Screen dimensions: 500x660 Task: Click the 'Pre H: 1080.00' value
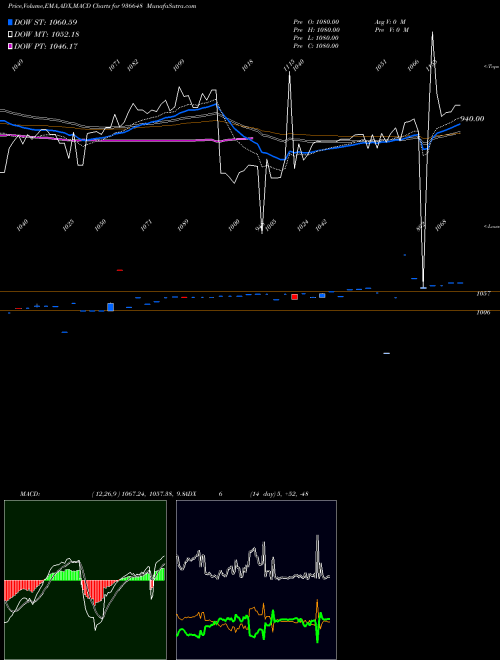pos(316,30)
